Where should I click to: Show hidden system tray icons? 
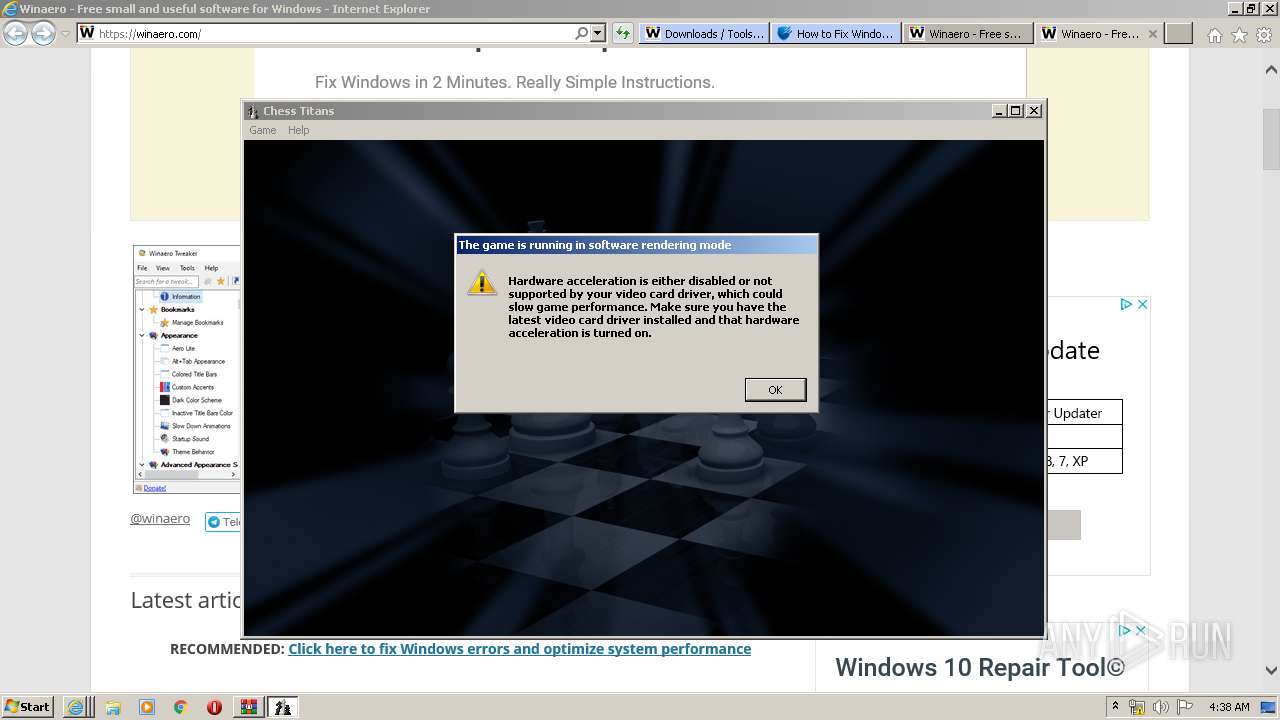(x=1115, y=706)
